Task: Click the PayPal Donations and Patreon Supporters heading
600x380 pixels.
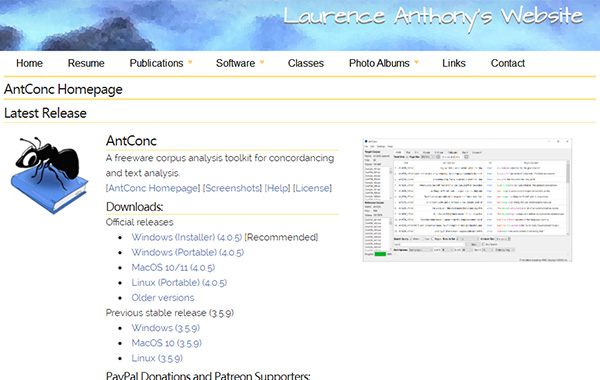Action: click(208, 376)
